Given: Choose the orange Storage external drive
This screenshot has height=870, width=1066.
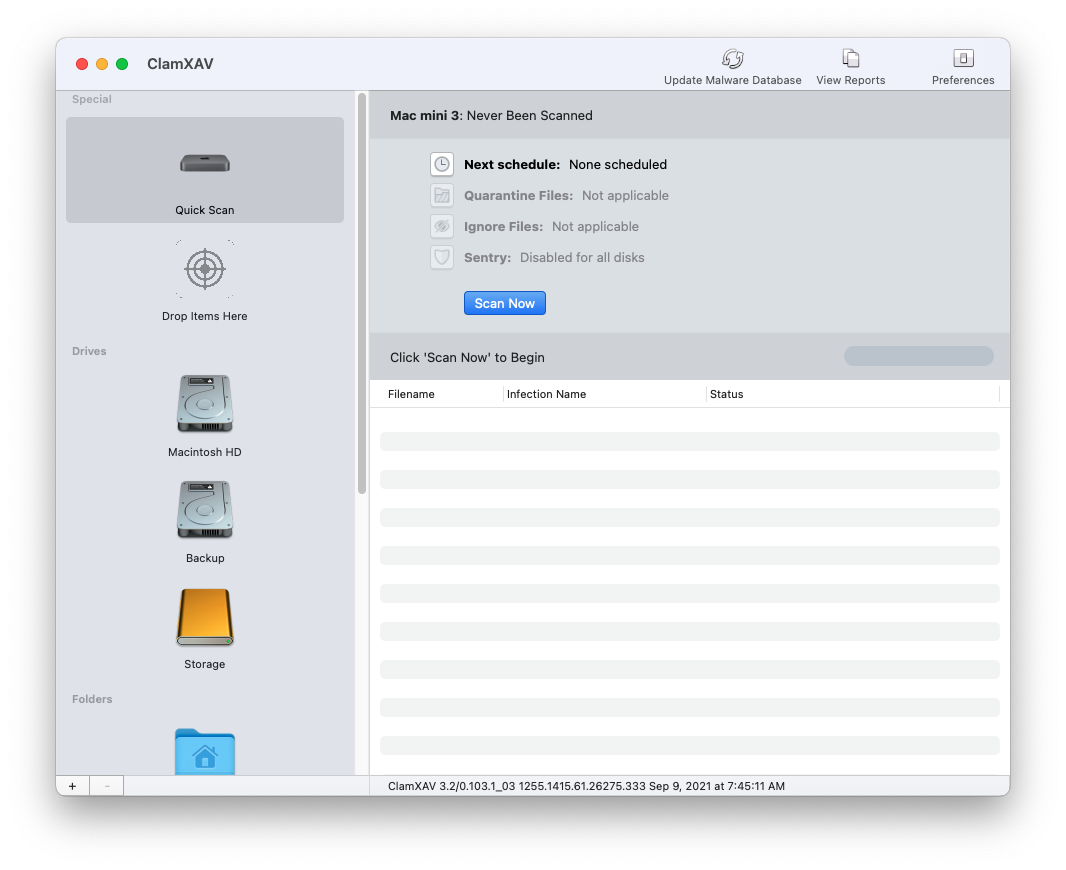Looking at the screenshot, I should (205, 617).
